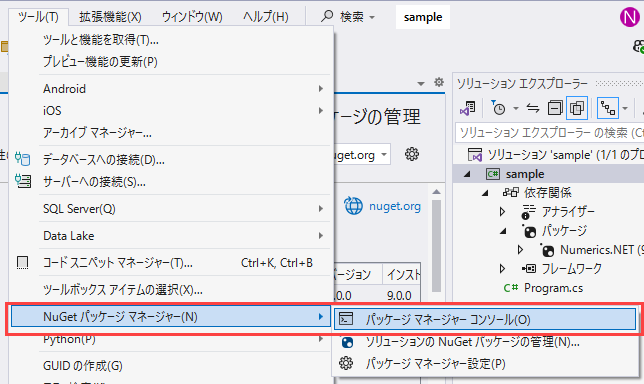Toggle Show All Files icon
The height and width of the screenshot is (384, 644).
pyautogui.click(x=577, y=108)
